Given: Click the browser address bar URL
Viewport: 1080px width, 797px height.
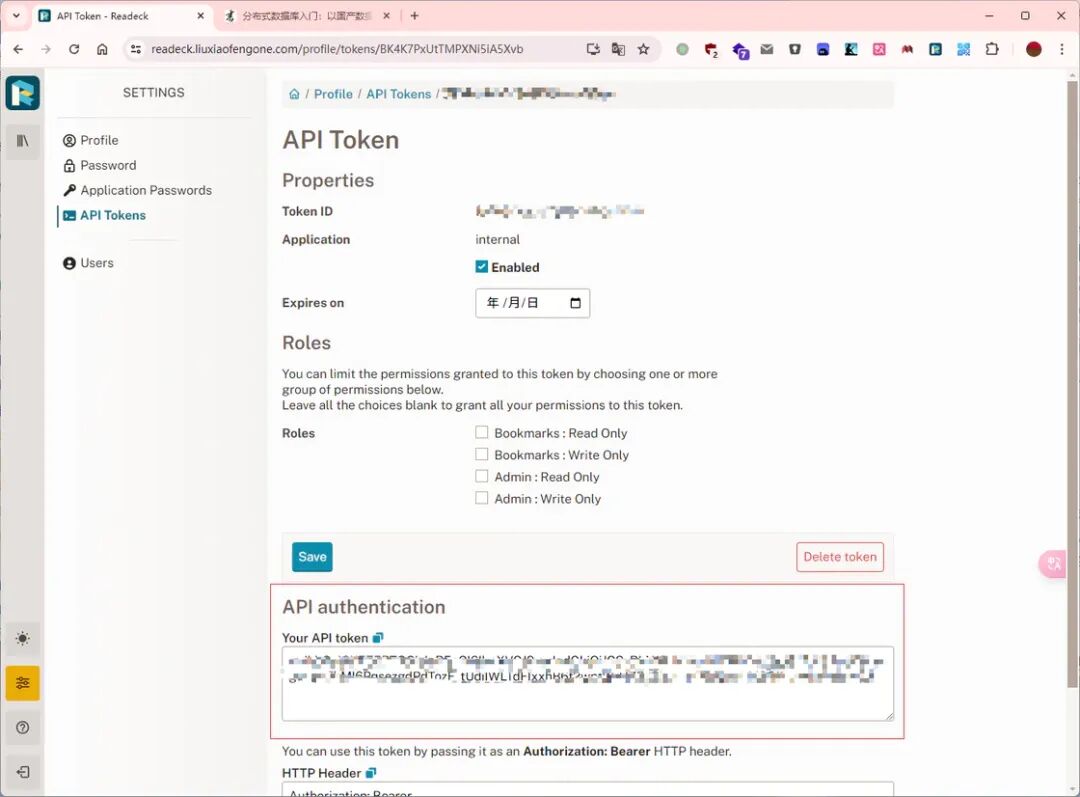Looking at the screenshot, I should 338,49.
